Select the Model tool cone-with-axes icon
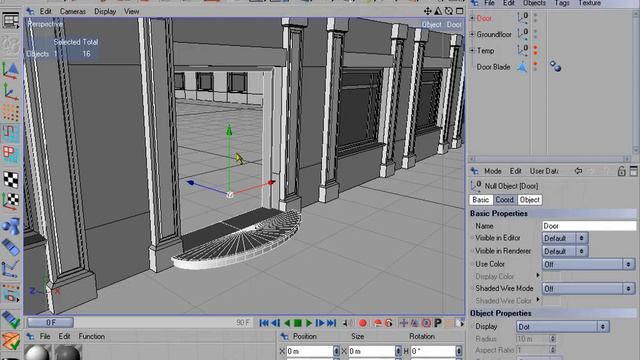 point(11,70)
